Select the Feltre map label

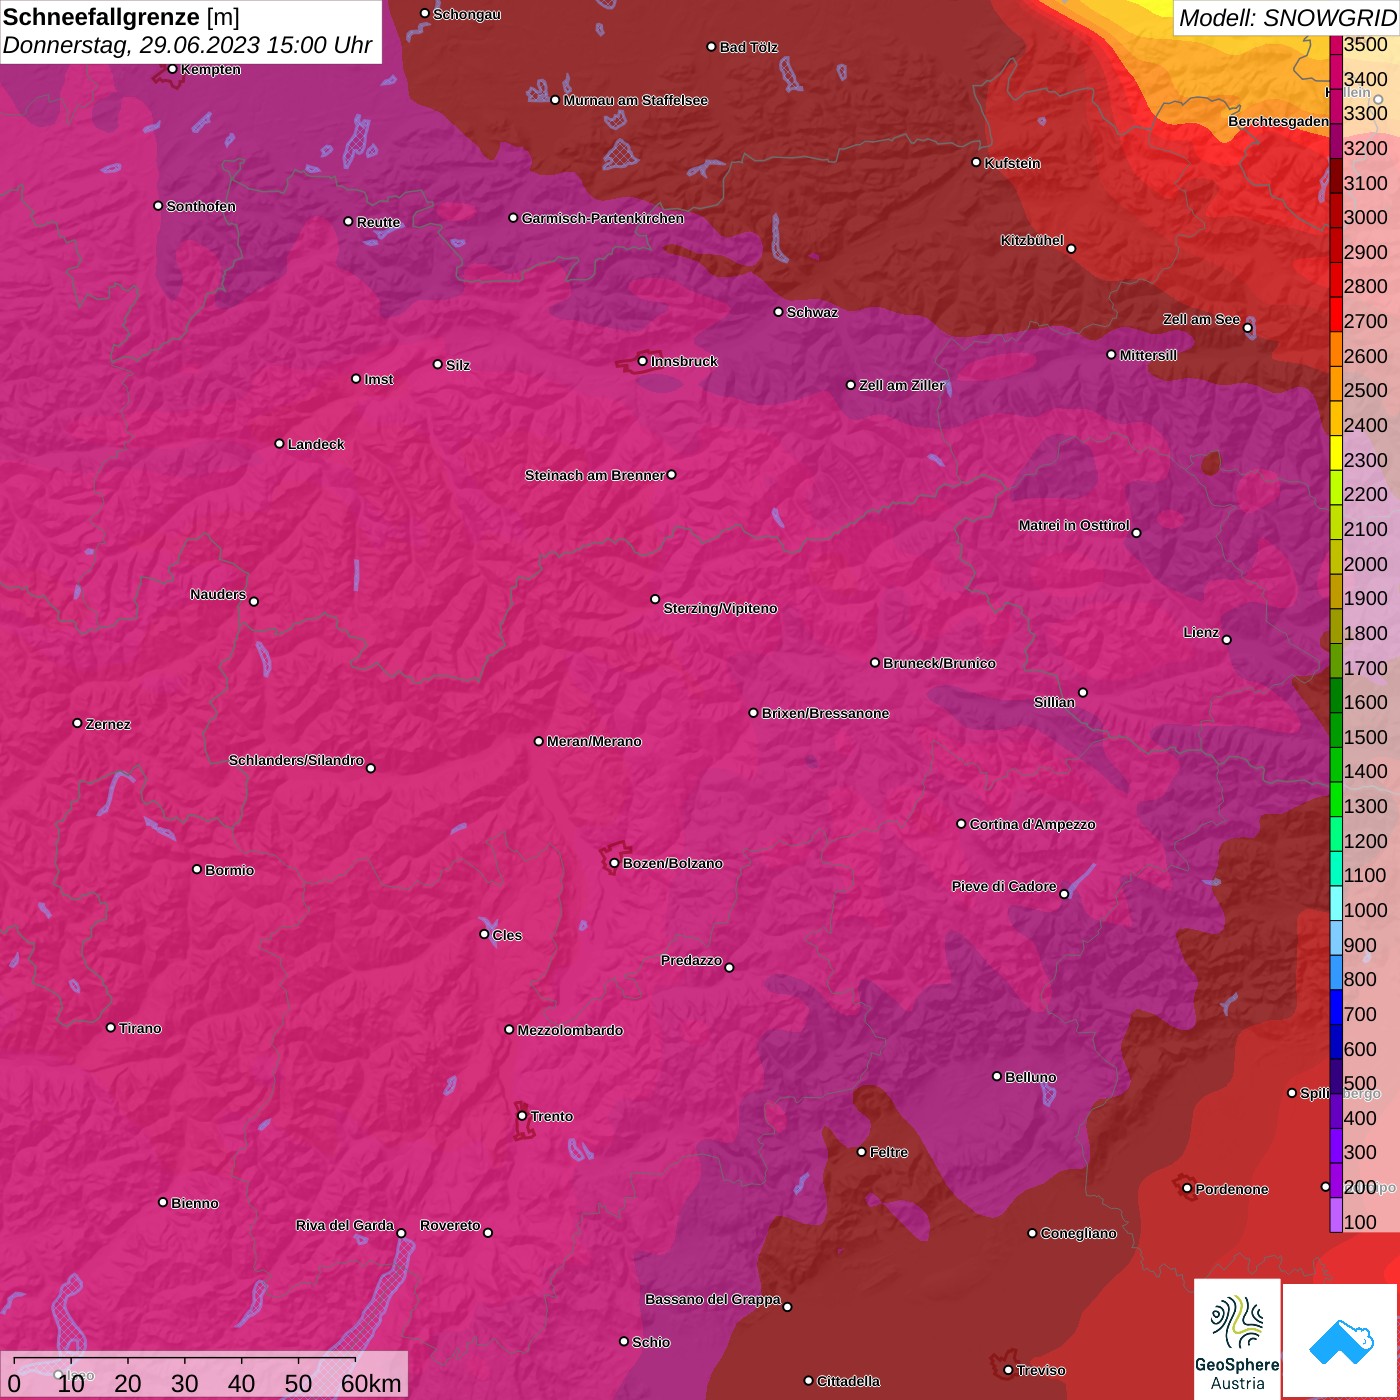tap(888, 1152)
